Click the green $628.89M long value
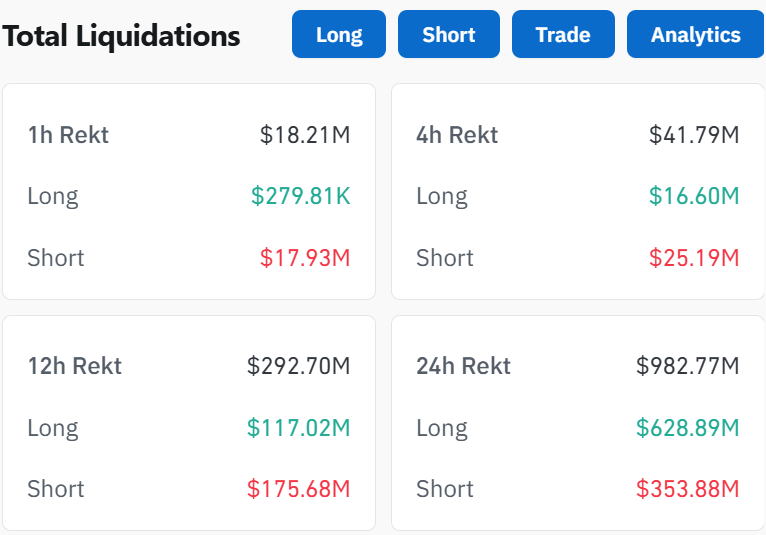This screenshot has height=535, width=766. (688, 428)
